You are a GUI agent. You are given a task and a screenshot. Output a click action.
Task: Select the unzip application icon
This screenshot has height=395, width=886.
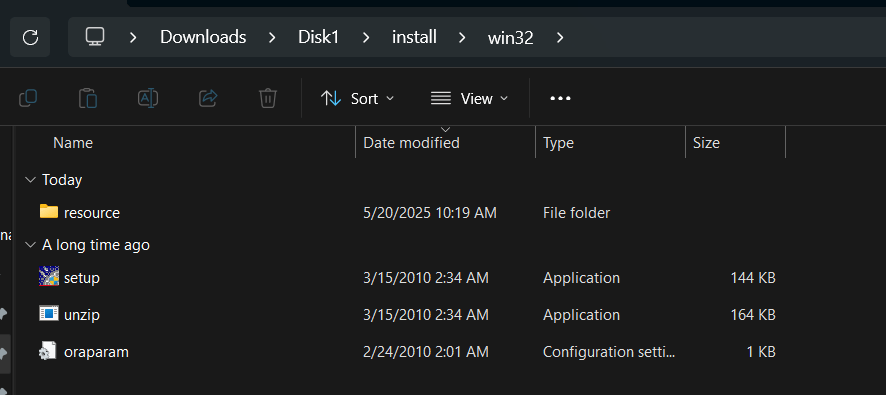(49, 313)
